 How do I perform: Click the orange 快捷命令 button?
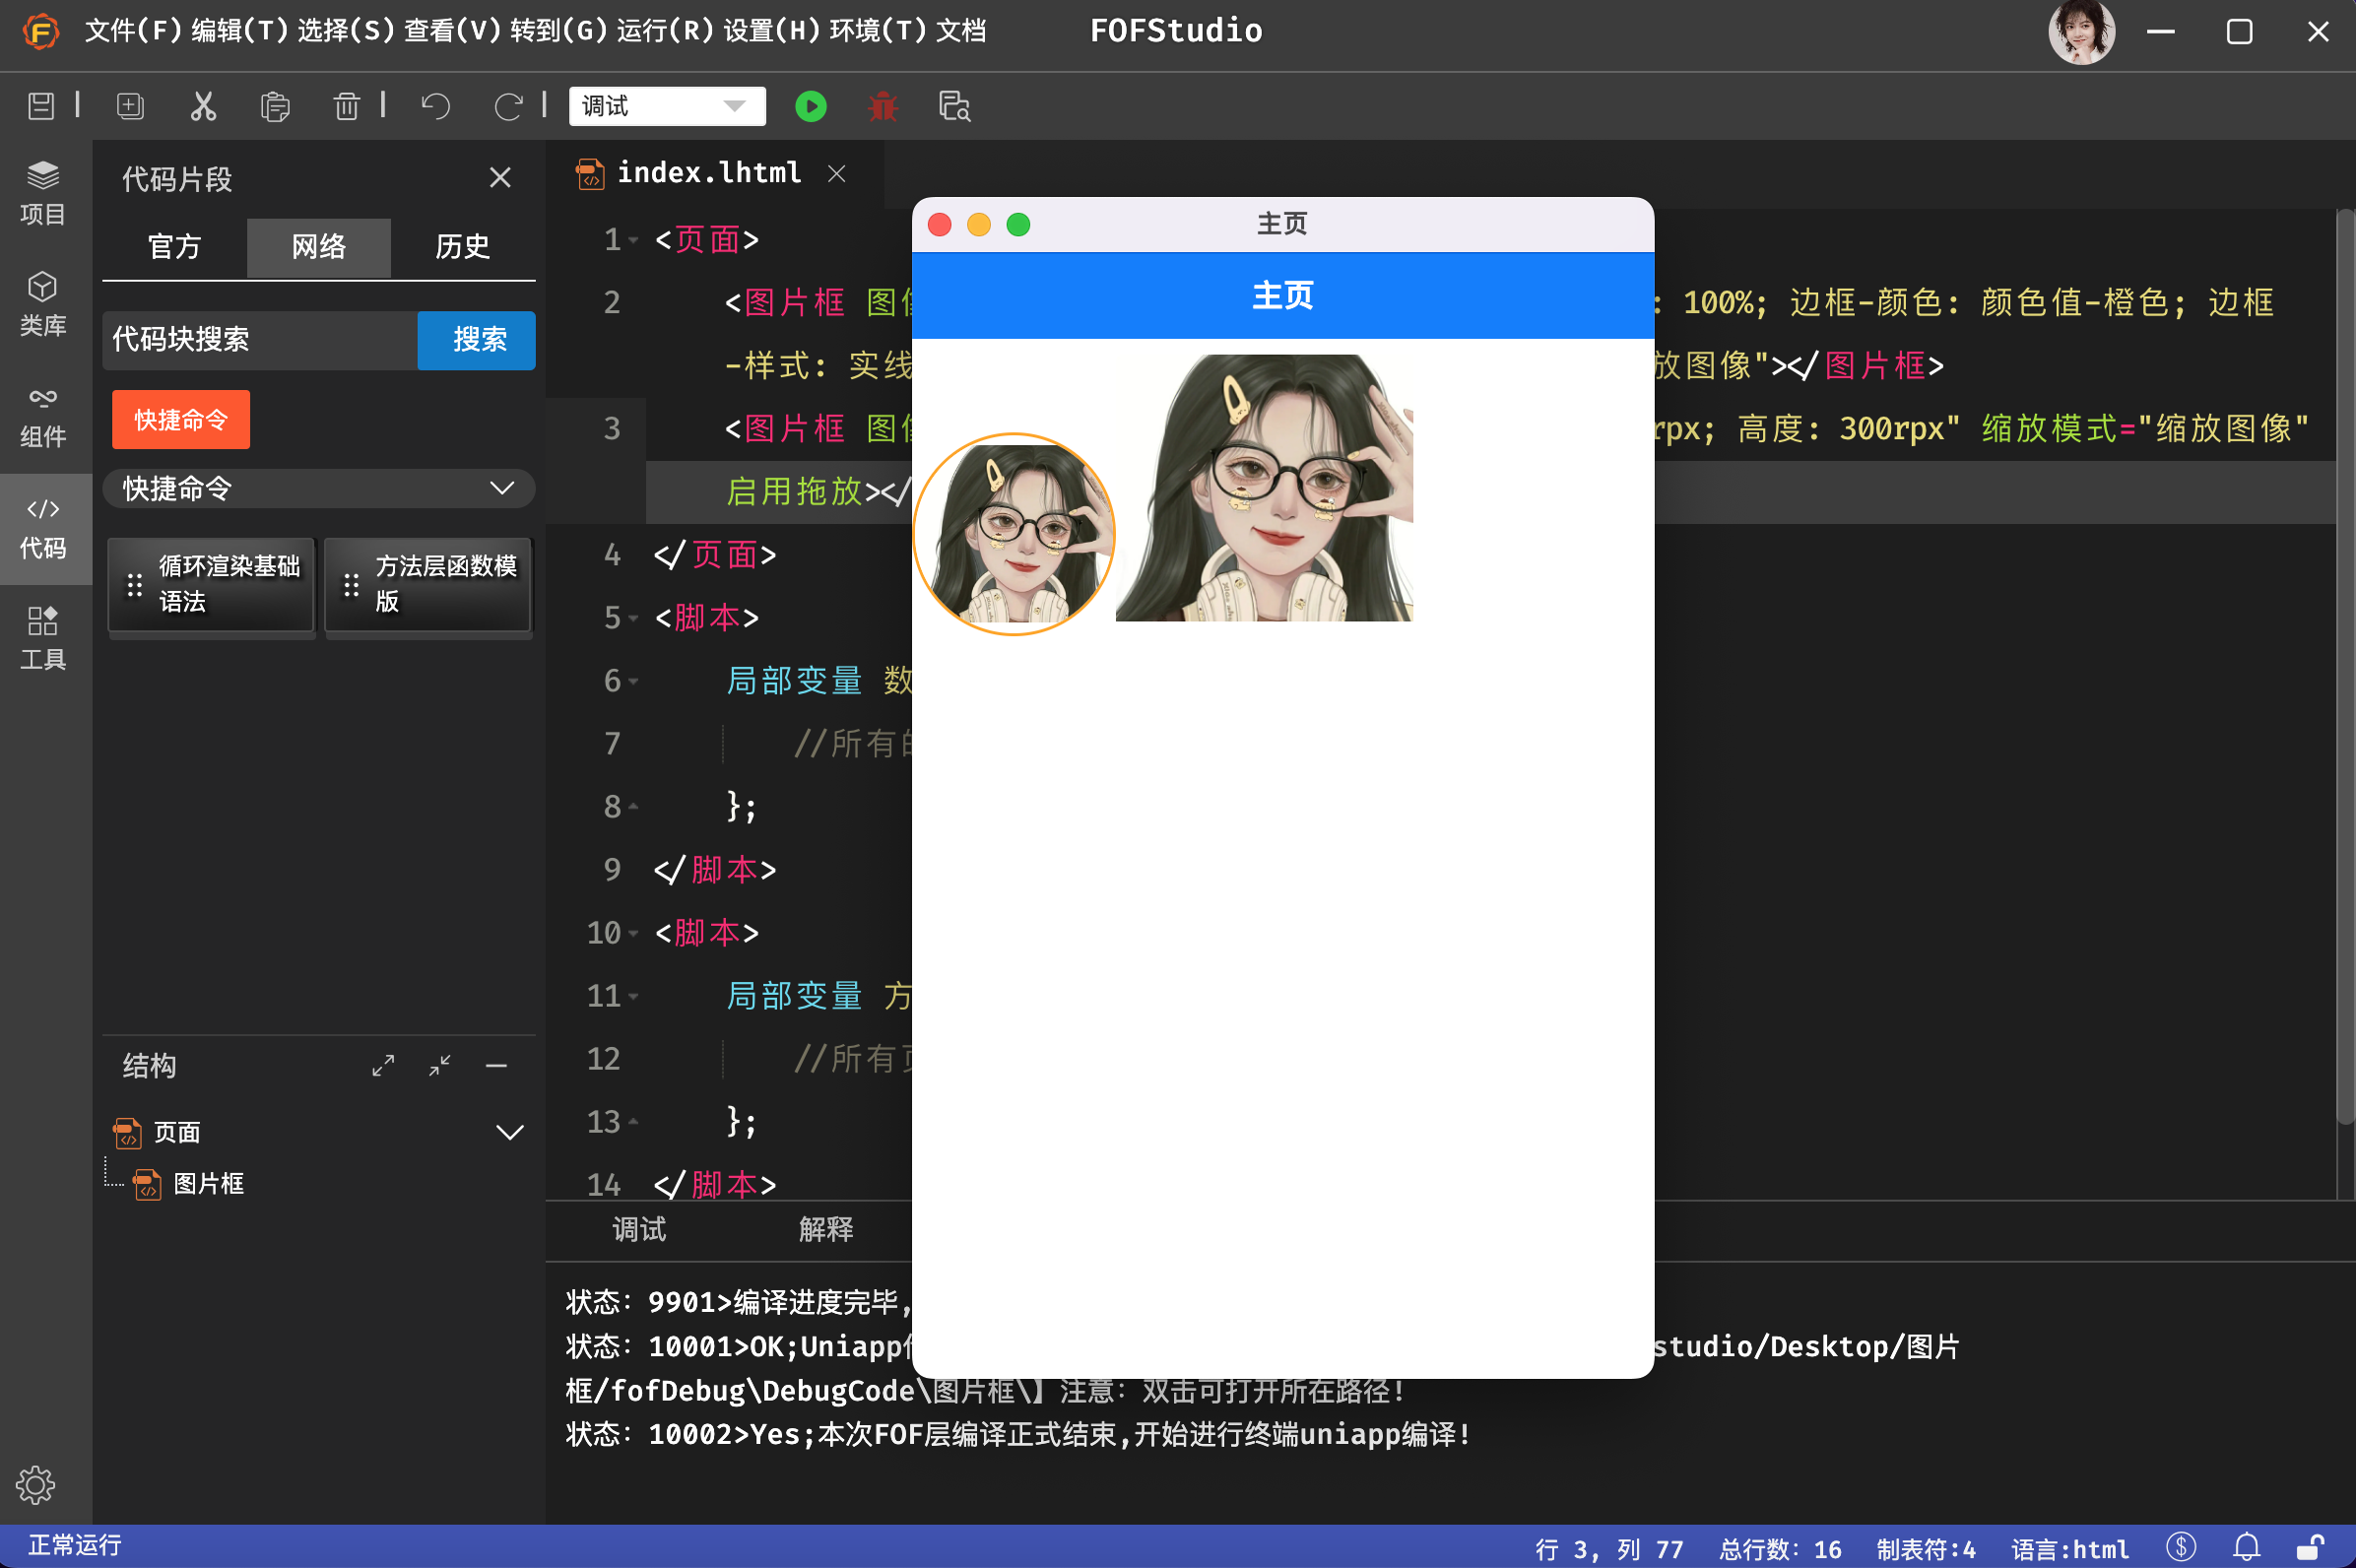(181, 420)
